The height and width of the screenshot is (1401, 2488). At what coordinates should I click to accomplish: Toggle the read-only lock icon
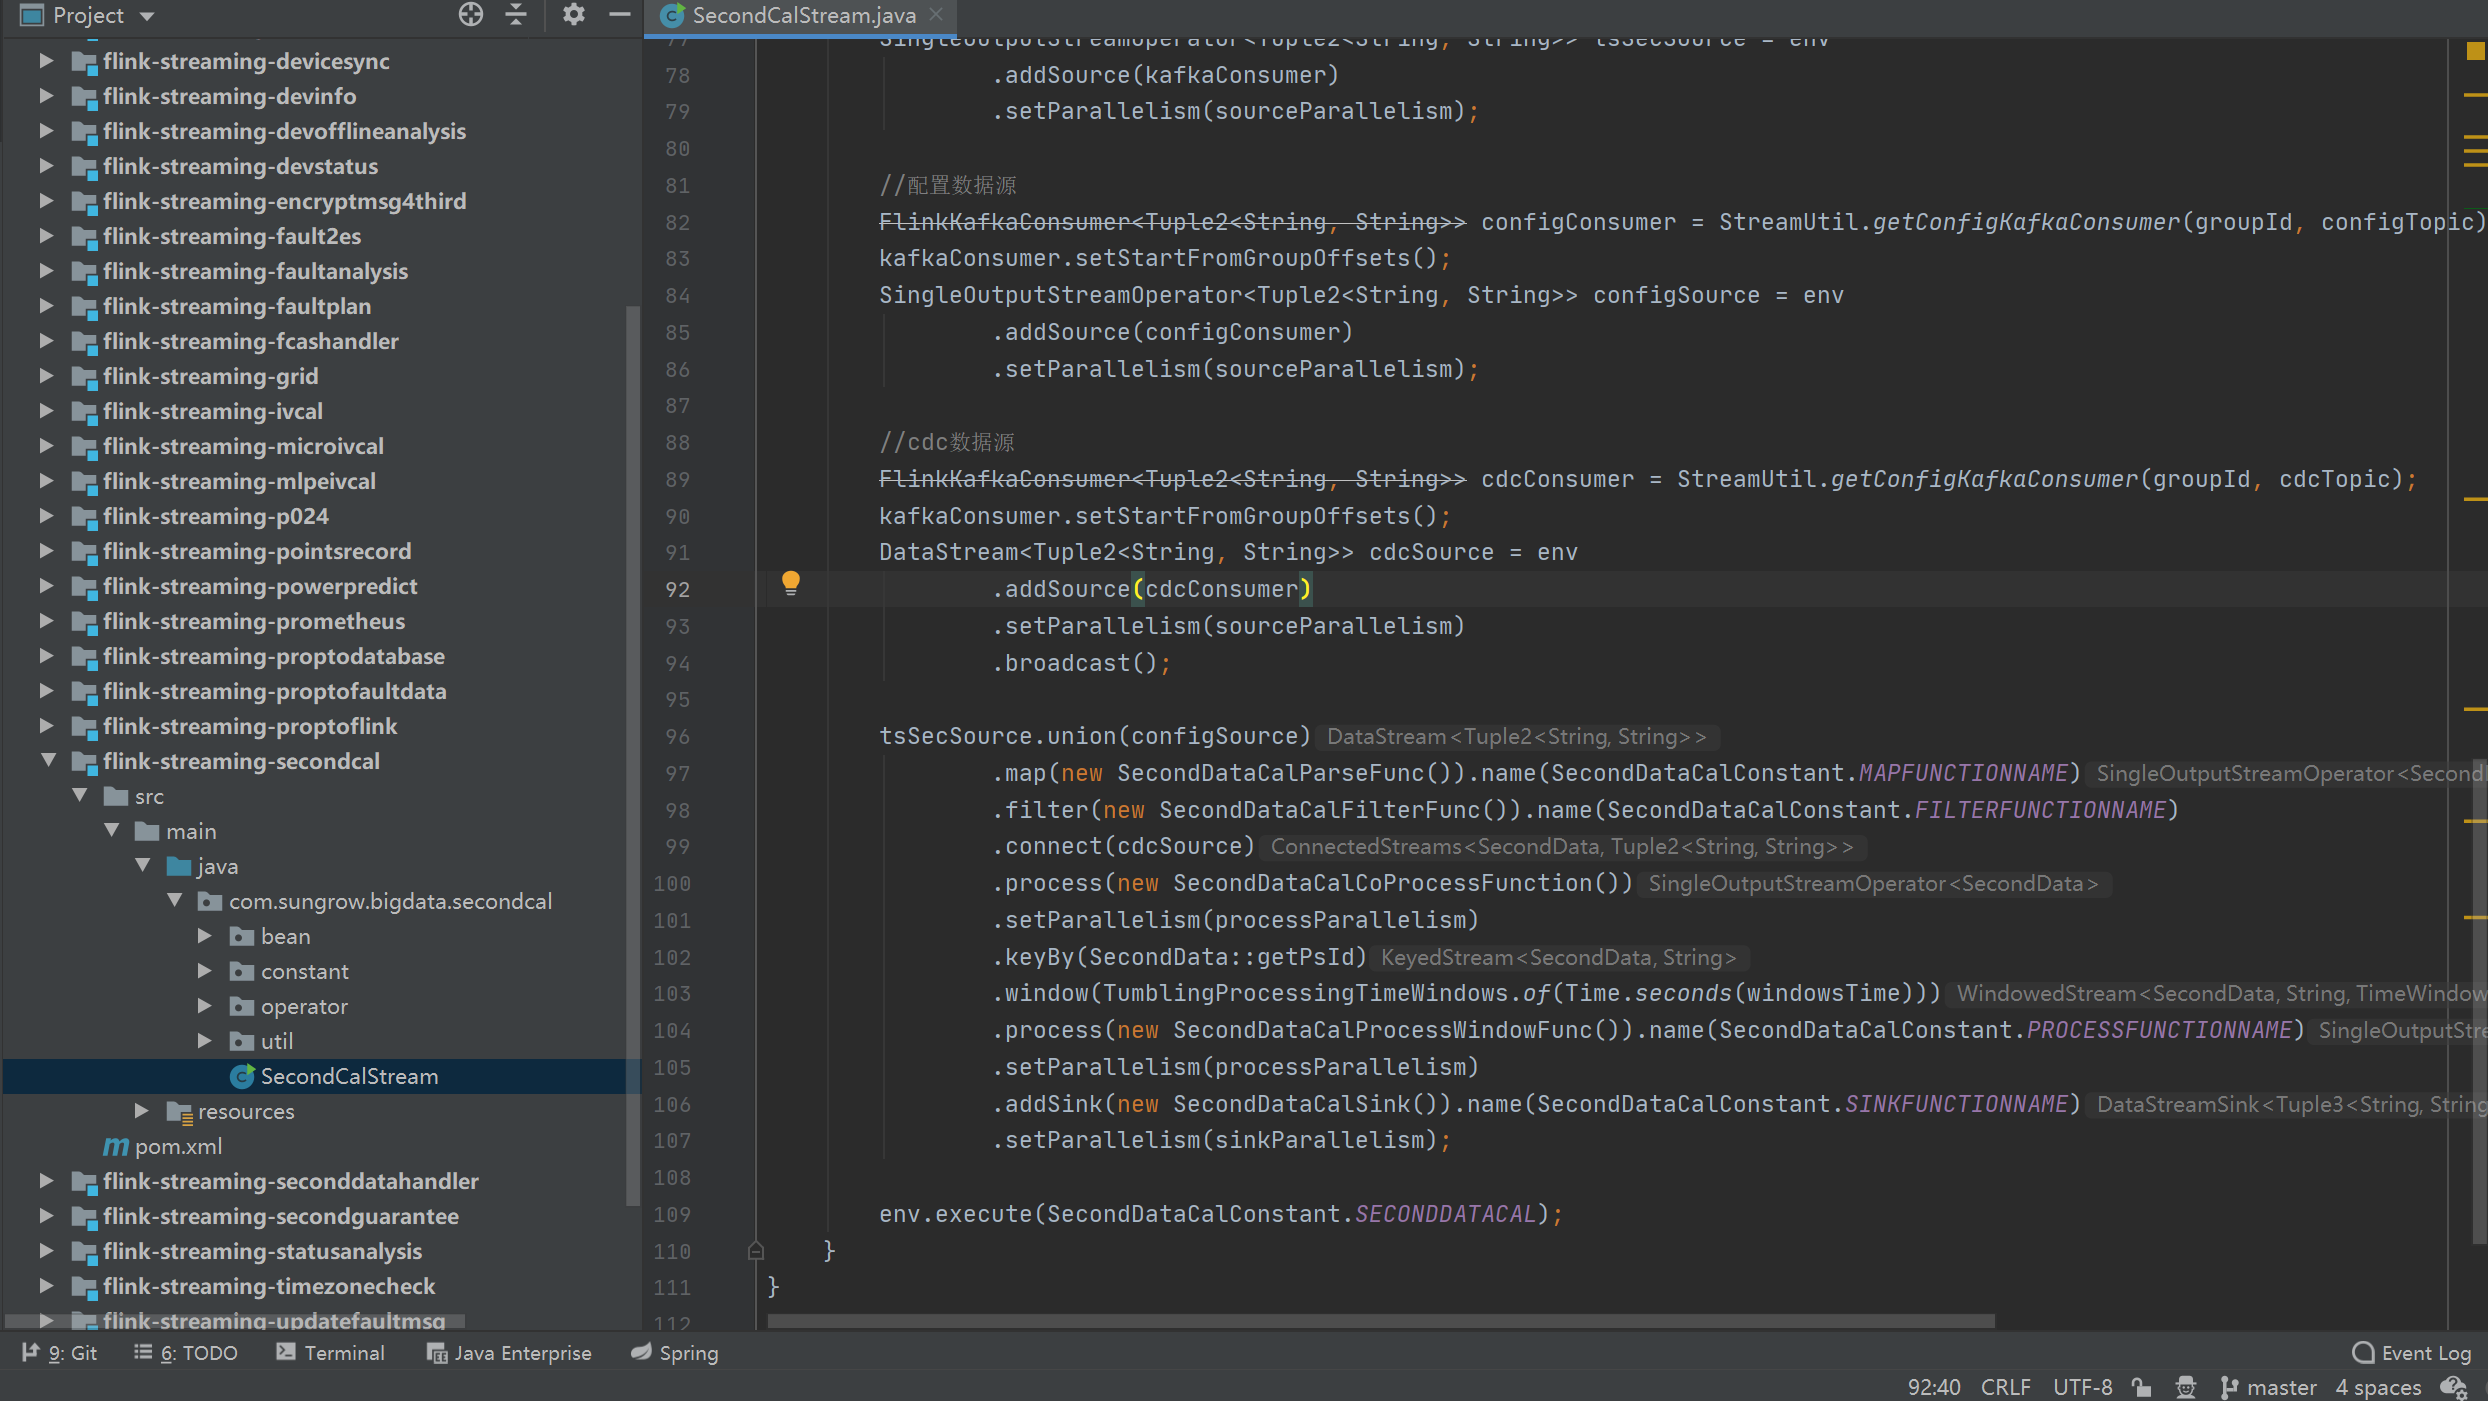point(2141,1387)
